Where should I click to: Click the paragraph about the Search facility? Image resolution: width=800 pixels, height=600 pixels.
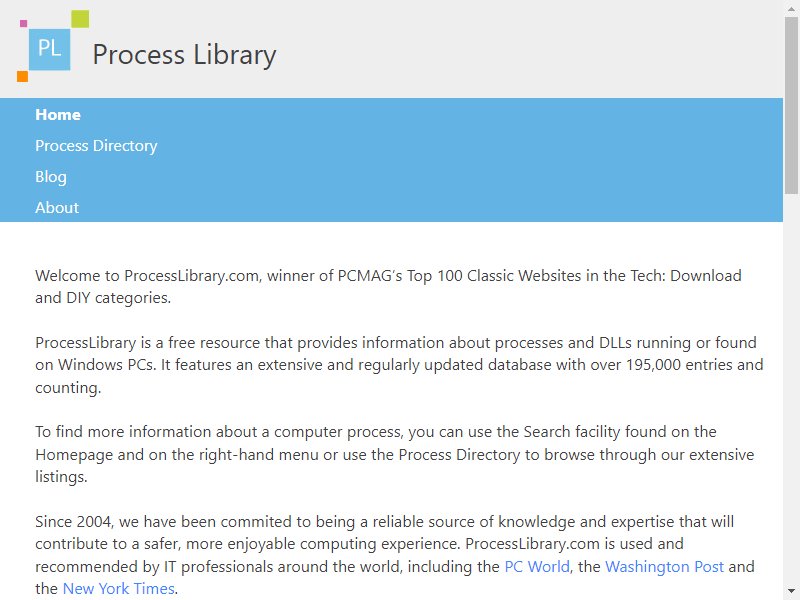point(394,454)
